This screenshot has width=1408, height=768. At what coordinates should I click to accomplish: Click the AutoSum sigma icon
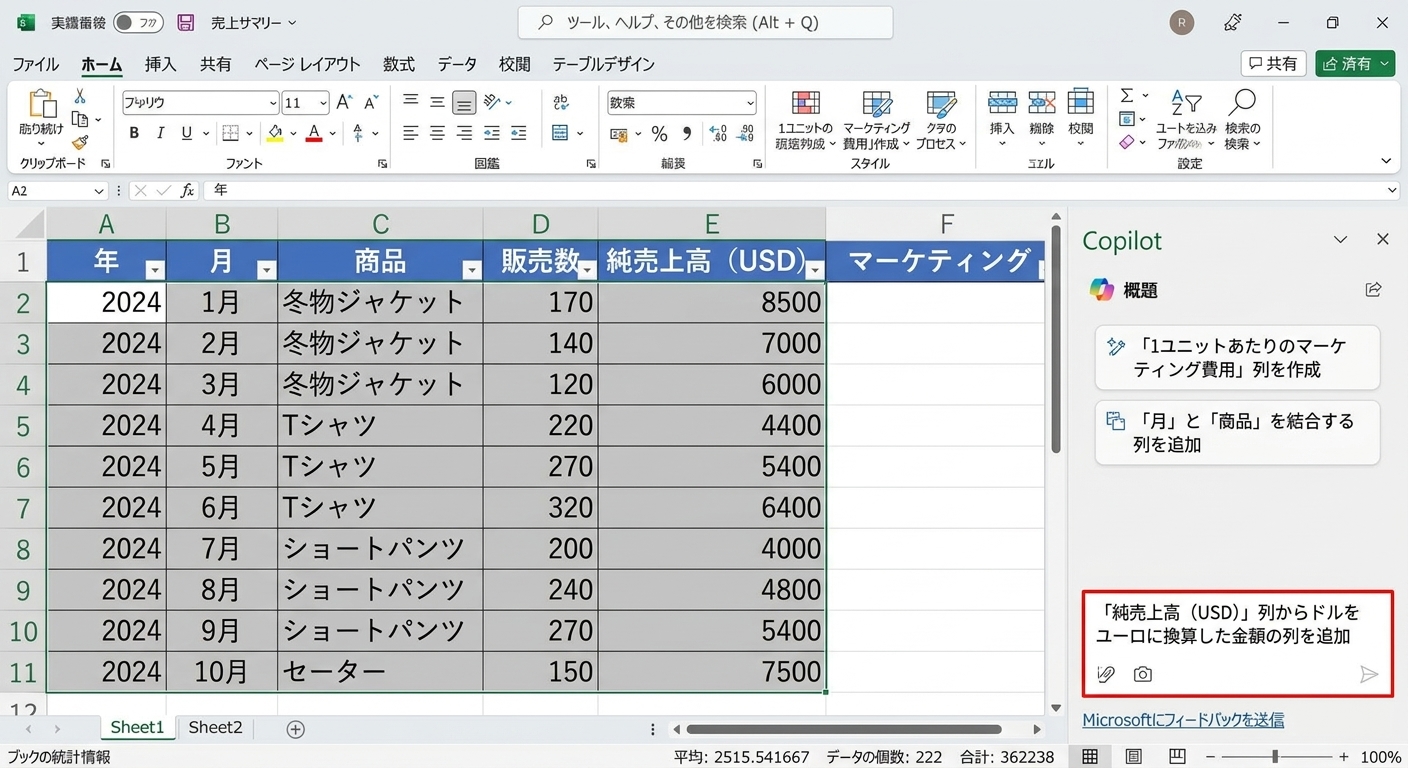pos(1127,96)
